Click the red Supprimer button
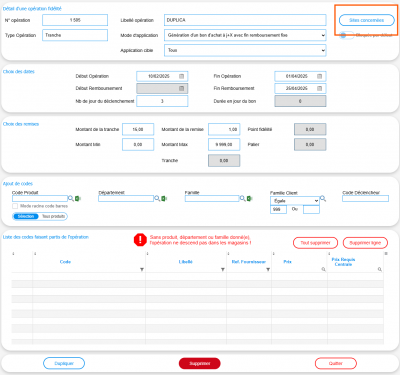400x375 pixels. 200,363
